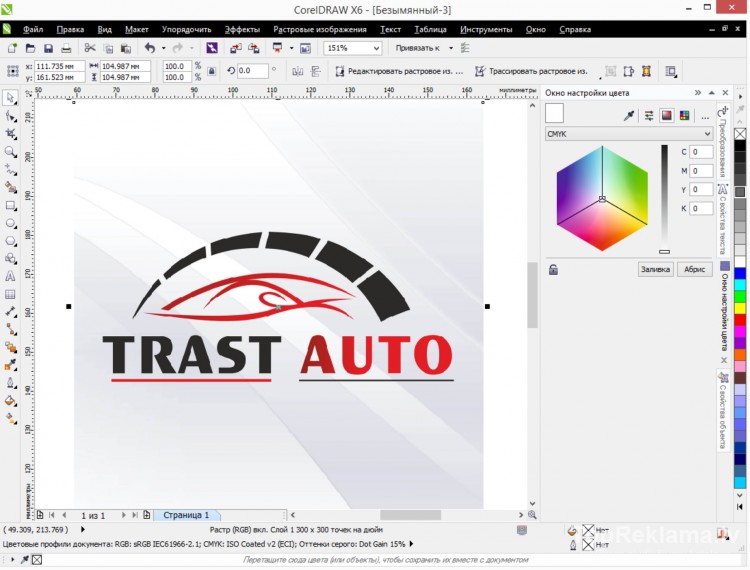Open the Привязать к dropdown
Screen dimensions: 750x570
click(x=451, y=48)
